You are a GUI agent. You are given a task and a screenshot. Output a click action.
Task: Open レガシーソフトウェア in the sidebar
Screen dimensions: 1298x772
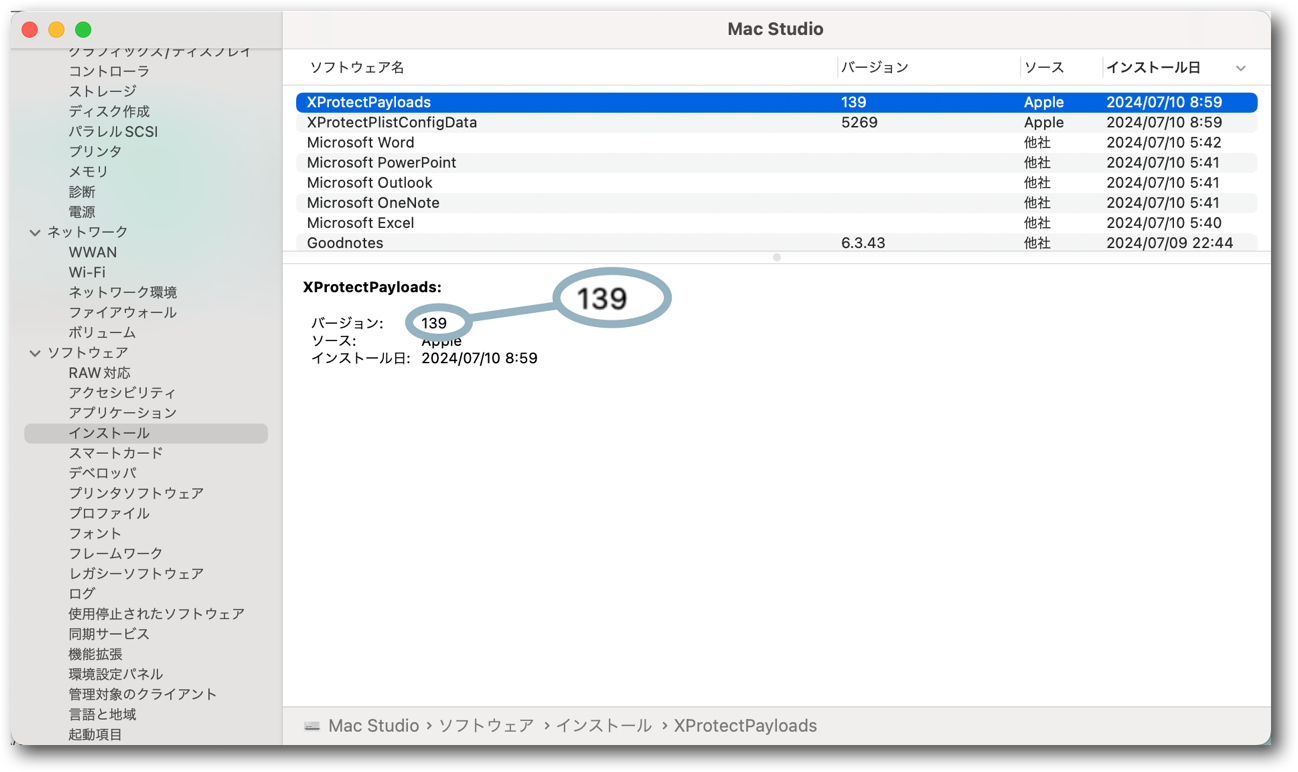pyautogui.click(x=136, y=573)
